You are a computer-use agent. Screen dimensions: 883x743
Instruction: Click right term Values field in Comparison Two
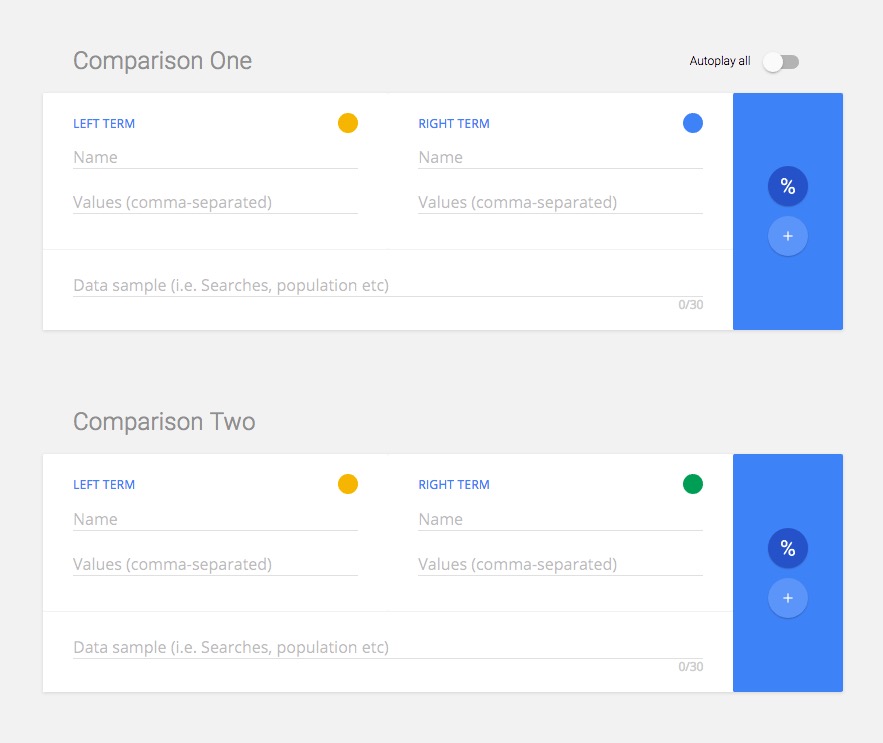[560, 565]
